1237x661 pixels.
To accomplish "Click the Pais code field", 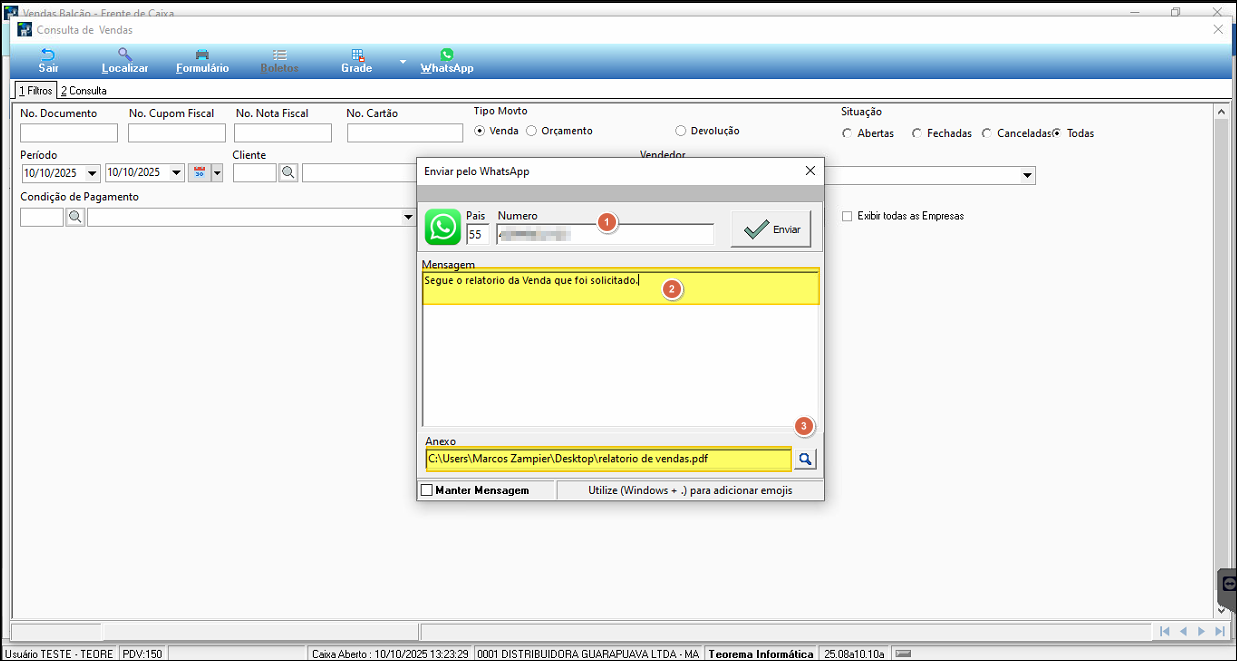I will (477, 234).
